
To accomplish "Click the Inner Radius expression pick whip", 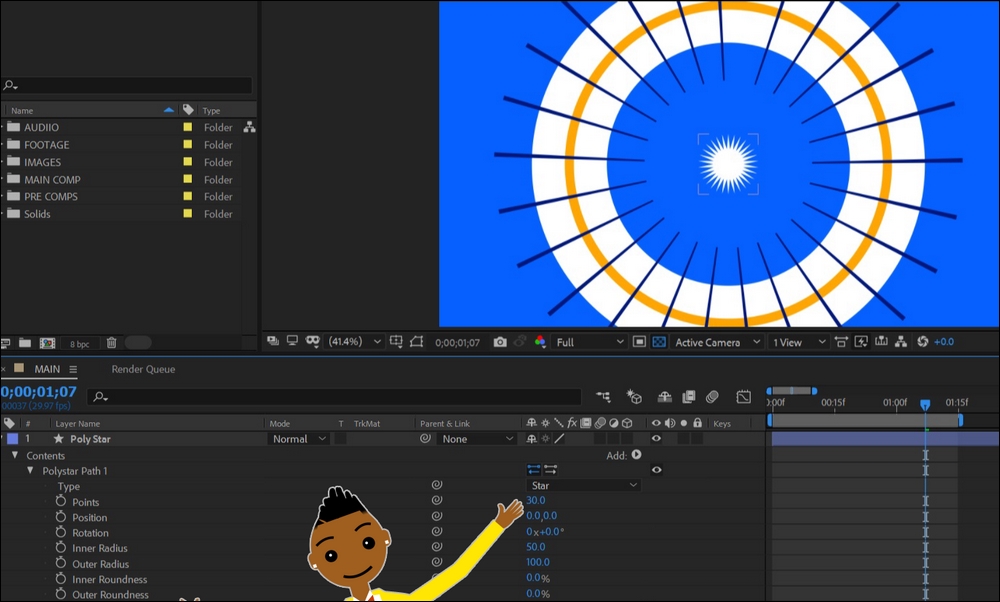I will tap(437, 547).
